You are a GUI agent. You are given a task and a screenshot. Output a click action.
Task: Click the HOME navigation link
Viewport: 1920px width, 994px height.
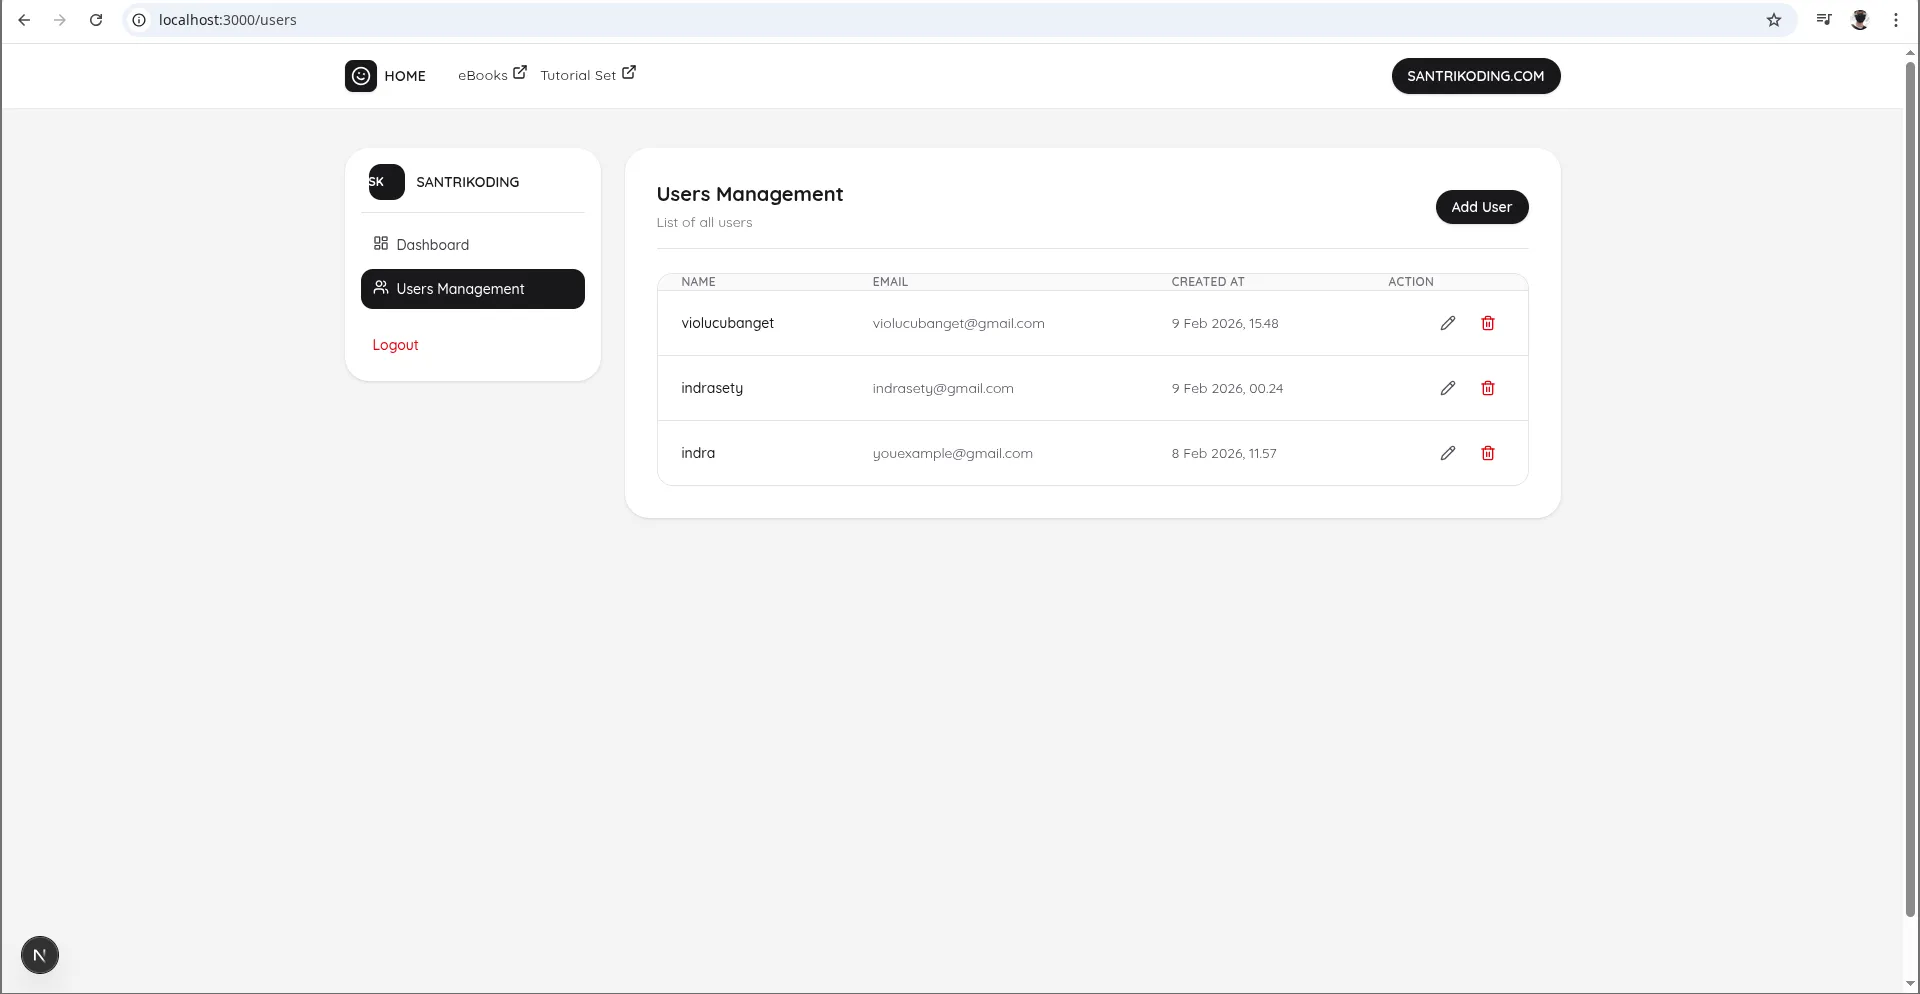[405, 76]
